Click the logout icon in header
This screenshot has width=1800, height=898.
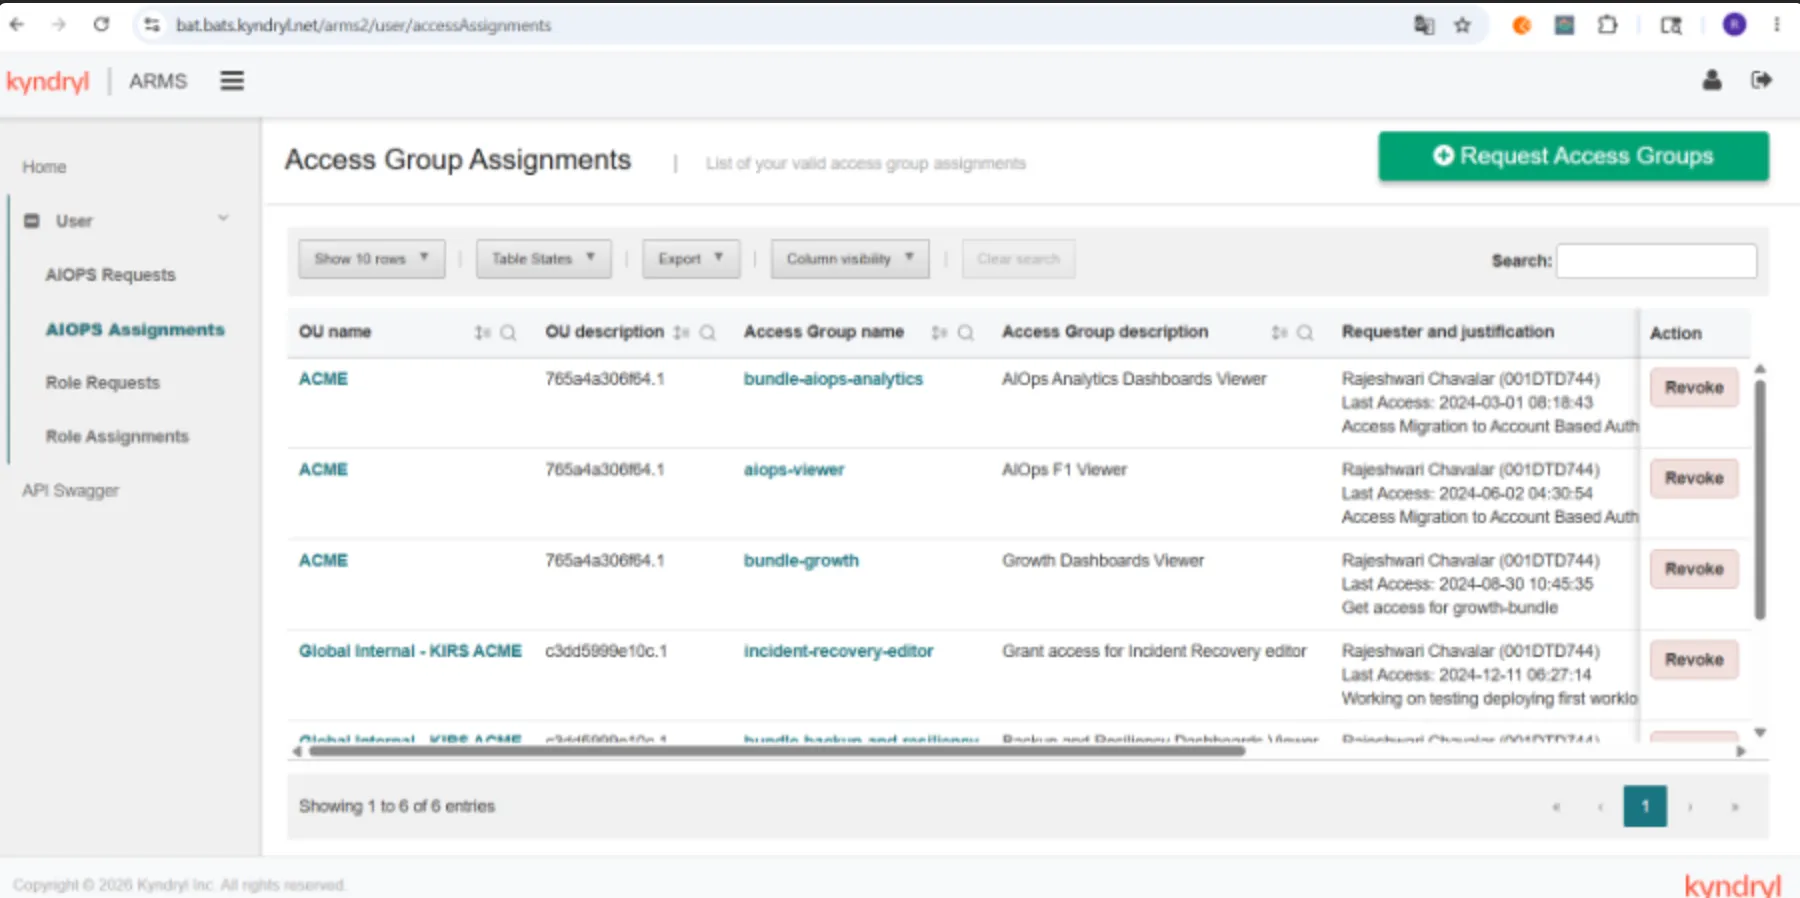(x=1762, y=80)
